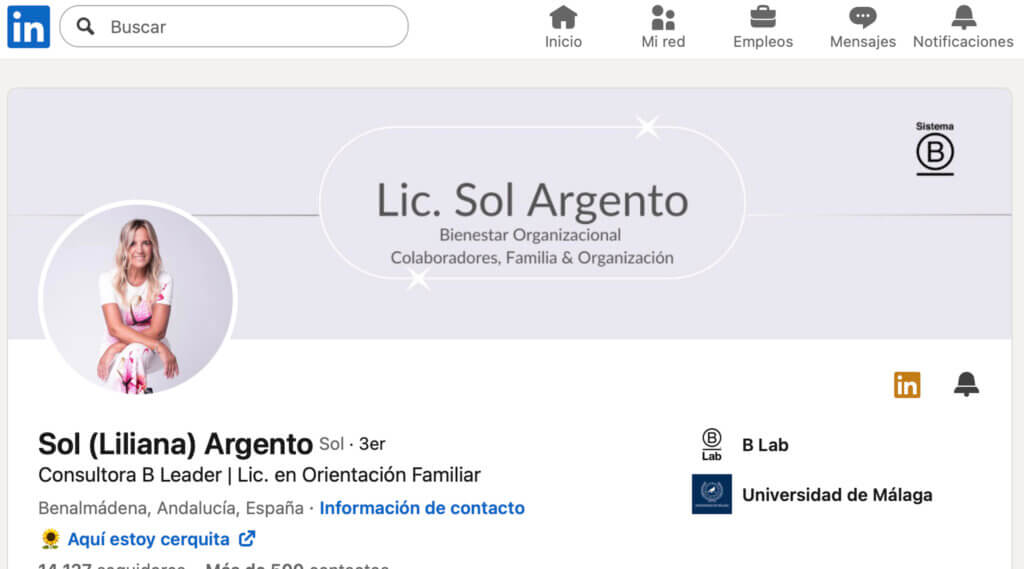This screenshot has width=1024, height=569.
Task: Open Sol Argento's circular profile photo
Action: [138, 300]
